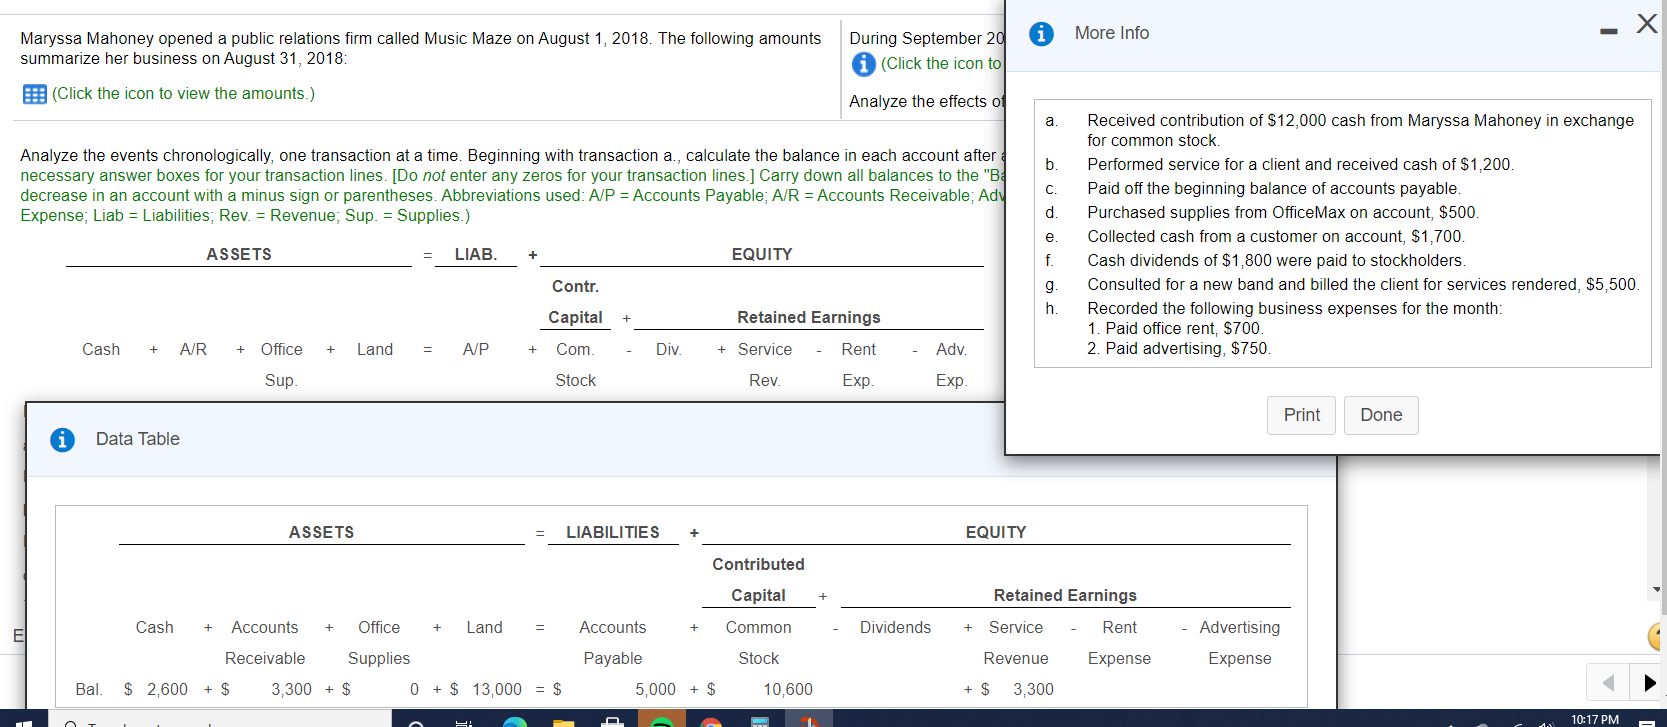Go to previous question with left arrow
Screen dimensions: 1667x727
[1608, 683]
